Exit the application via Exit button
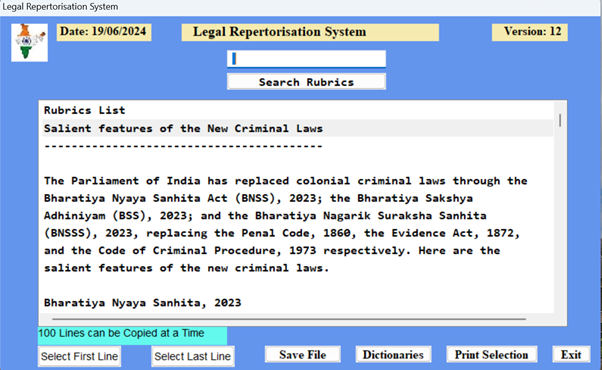This screenshot has height=370, width=602. pos(571,355)
